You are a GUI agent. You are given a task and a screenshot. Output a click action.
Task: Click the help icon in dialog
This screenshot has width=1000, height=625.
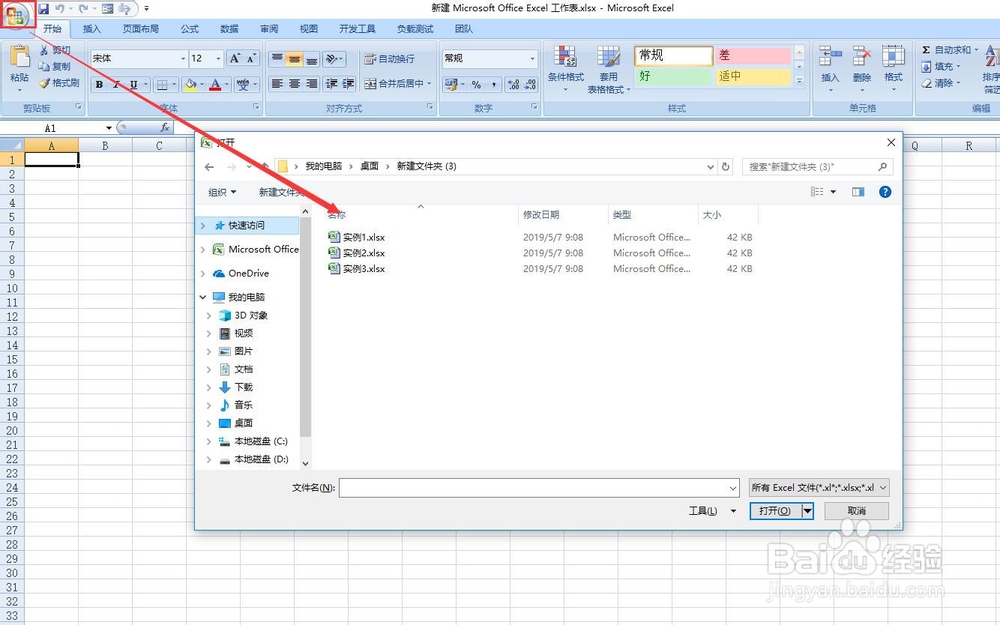coord(885,192)
